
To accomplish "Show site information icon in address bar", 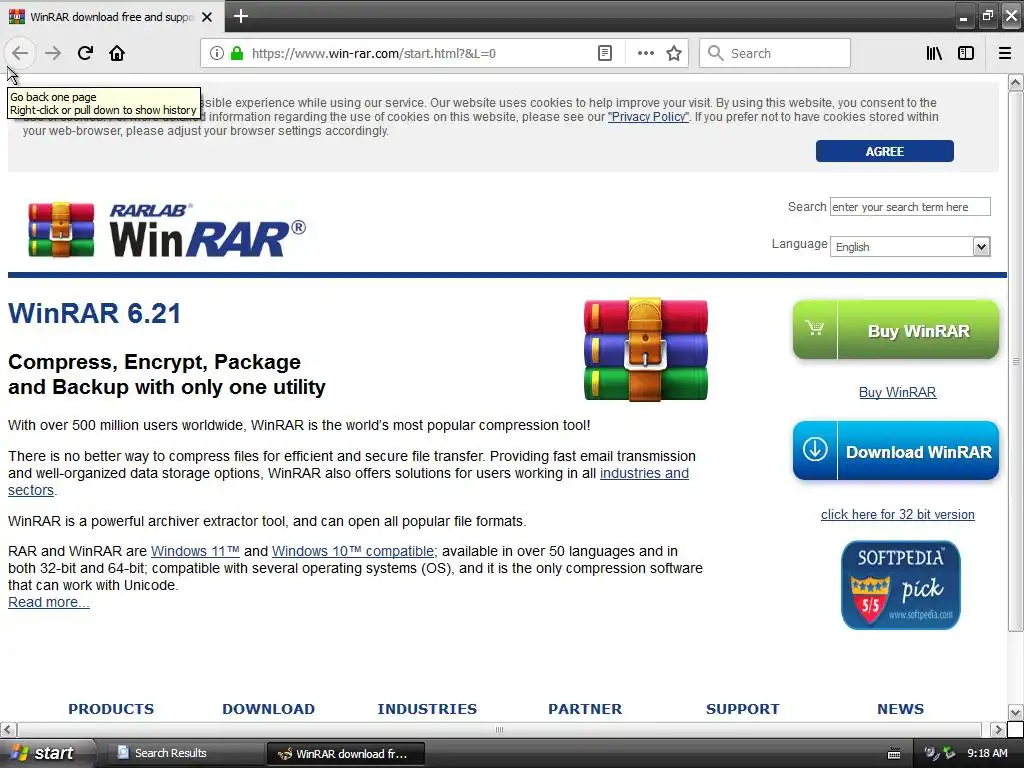I will click(x=217, y=53).
